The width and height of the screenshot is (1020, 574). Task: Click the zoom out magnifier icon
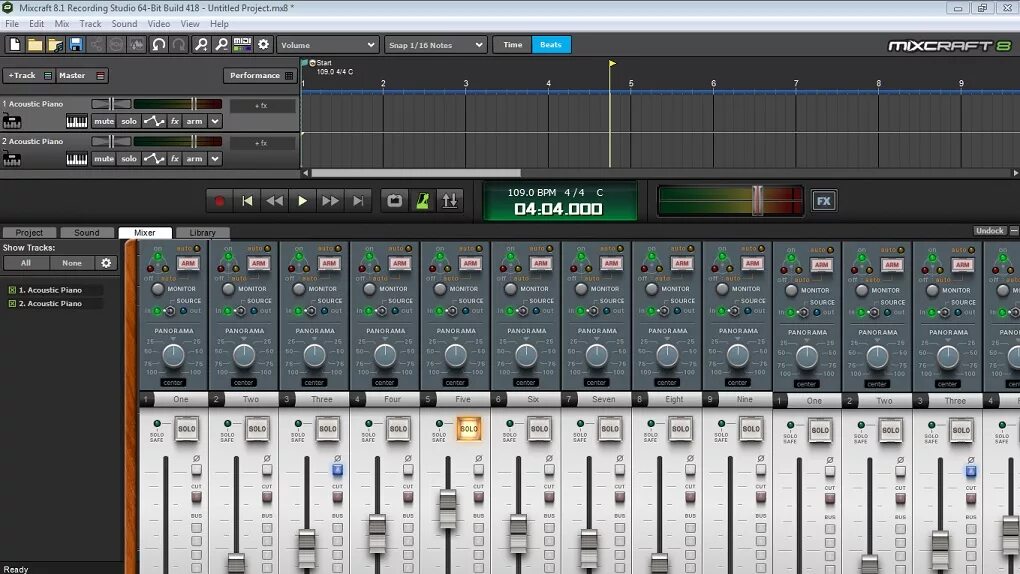(221, 44)
